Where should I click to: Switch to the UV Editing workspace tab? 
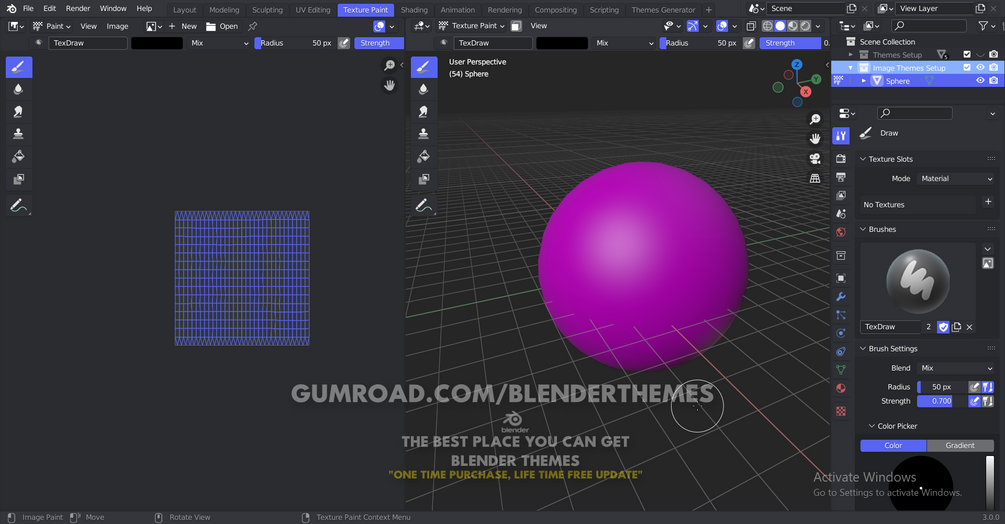pos(313,10)
